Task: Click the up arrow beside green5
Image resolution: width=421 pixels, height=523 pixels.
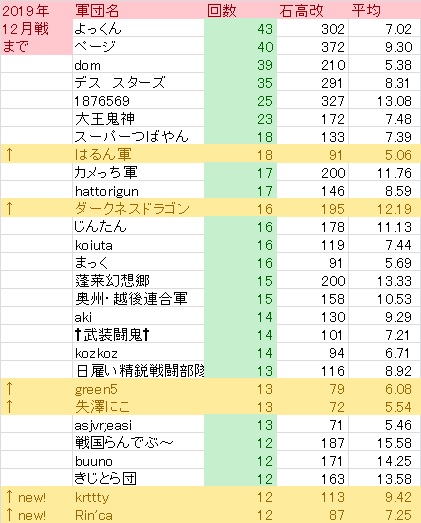Action: (9, 389)
